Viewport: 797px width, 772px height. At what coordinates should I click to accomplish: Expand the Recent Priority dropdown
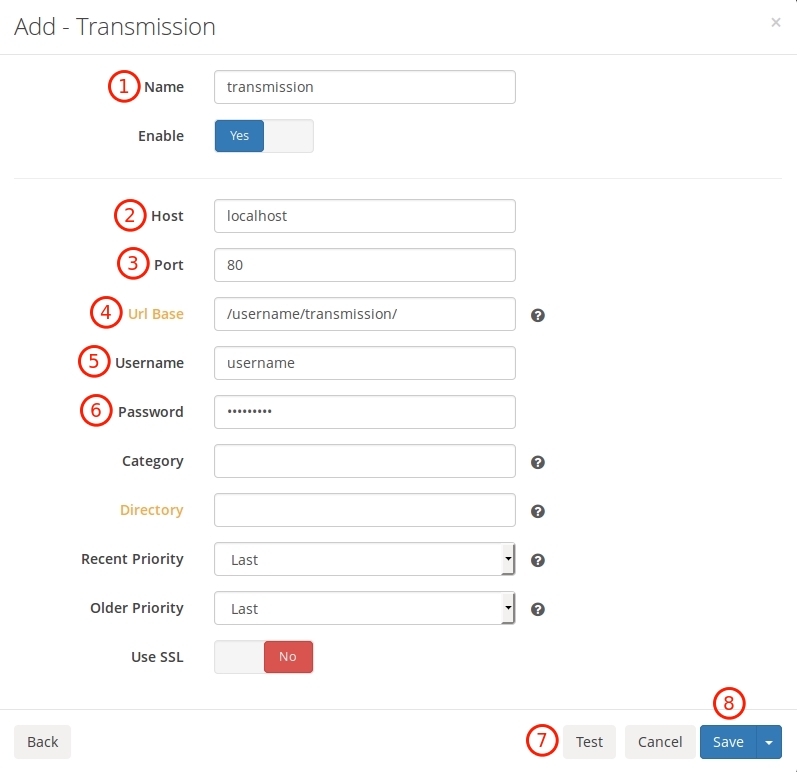[364, 559]
